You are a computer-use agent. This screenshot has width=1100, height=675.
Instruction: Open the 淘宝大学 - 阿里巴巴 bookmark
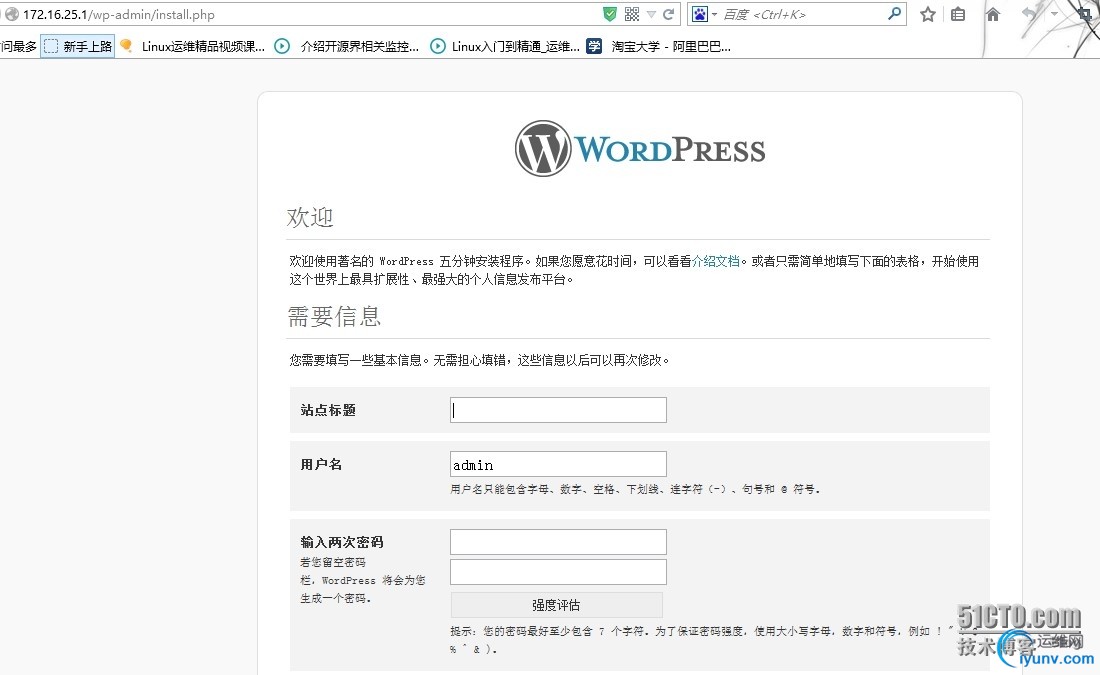click(x=659, y=46)
